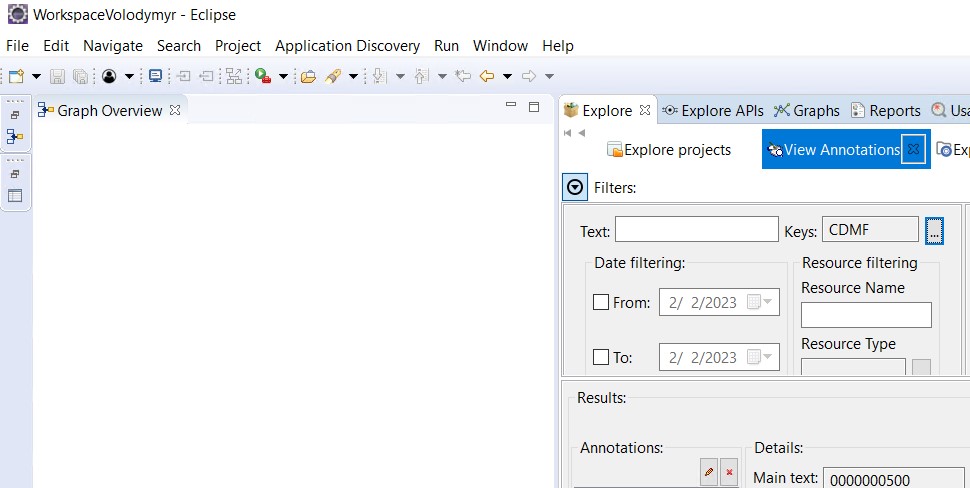Open the Edit menu
Viewport: 970px width, 488px height.
[x=56, y=46]
